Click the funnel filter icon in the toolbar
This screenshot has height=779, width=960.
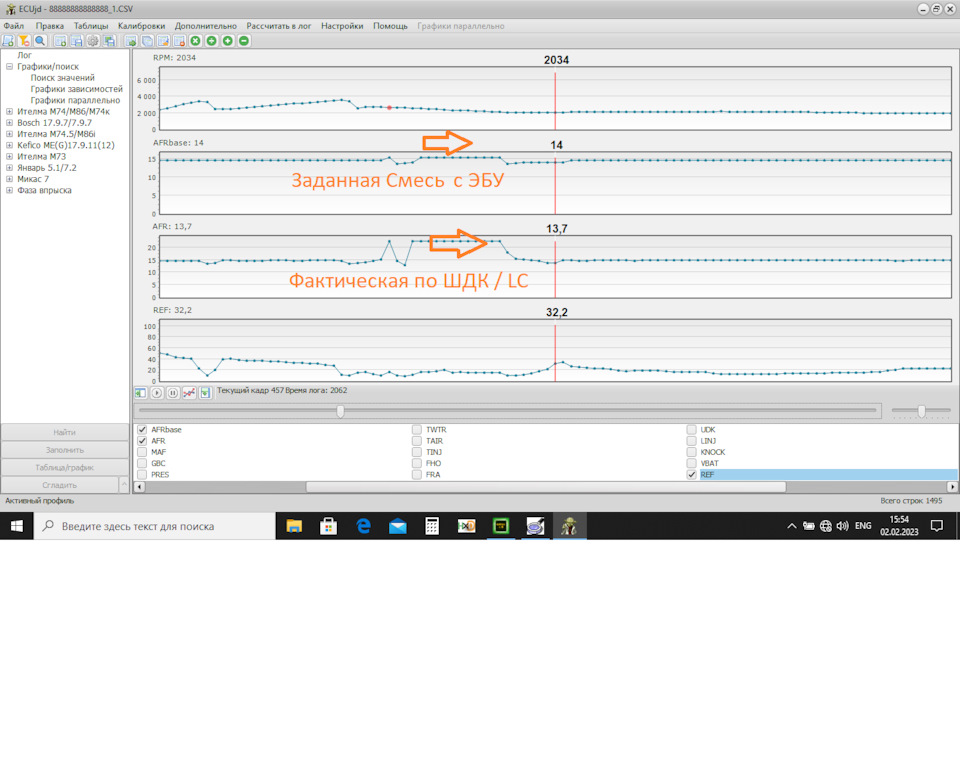pyautogui.click(x=25, y=41)
